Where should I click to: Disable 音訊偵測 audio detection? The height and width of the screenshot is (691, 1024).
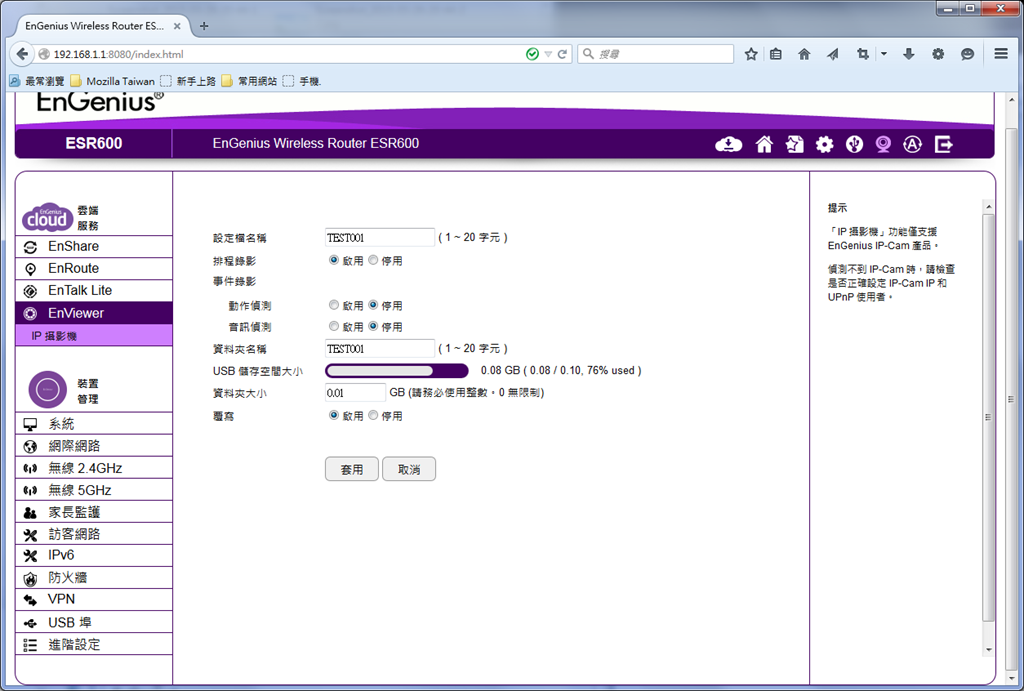pyautogui.click(x=373, y=326)
